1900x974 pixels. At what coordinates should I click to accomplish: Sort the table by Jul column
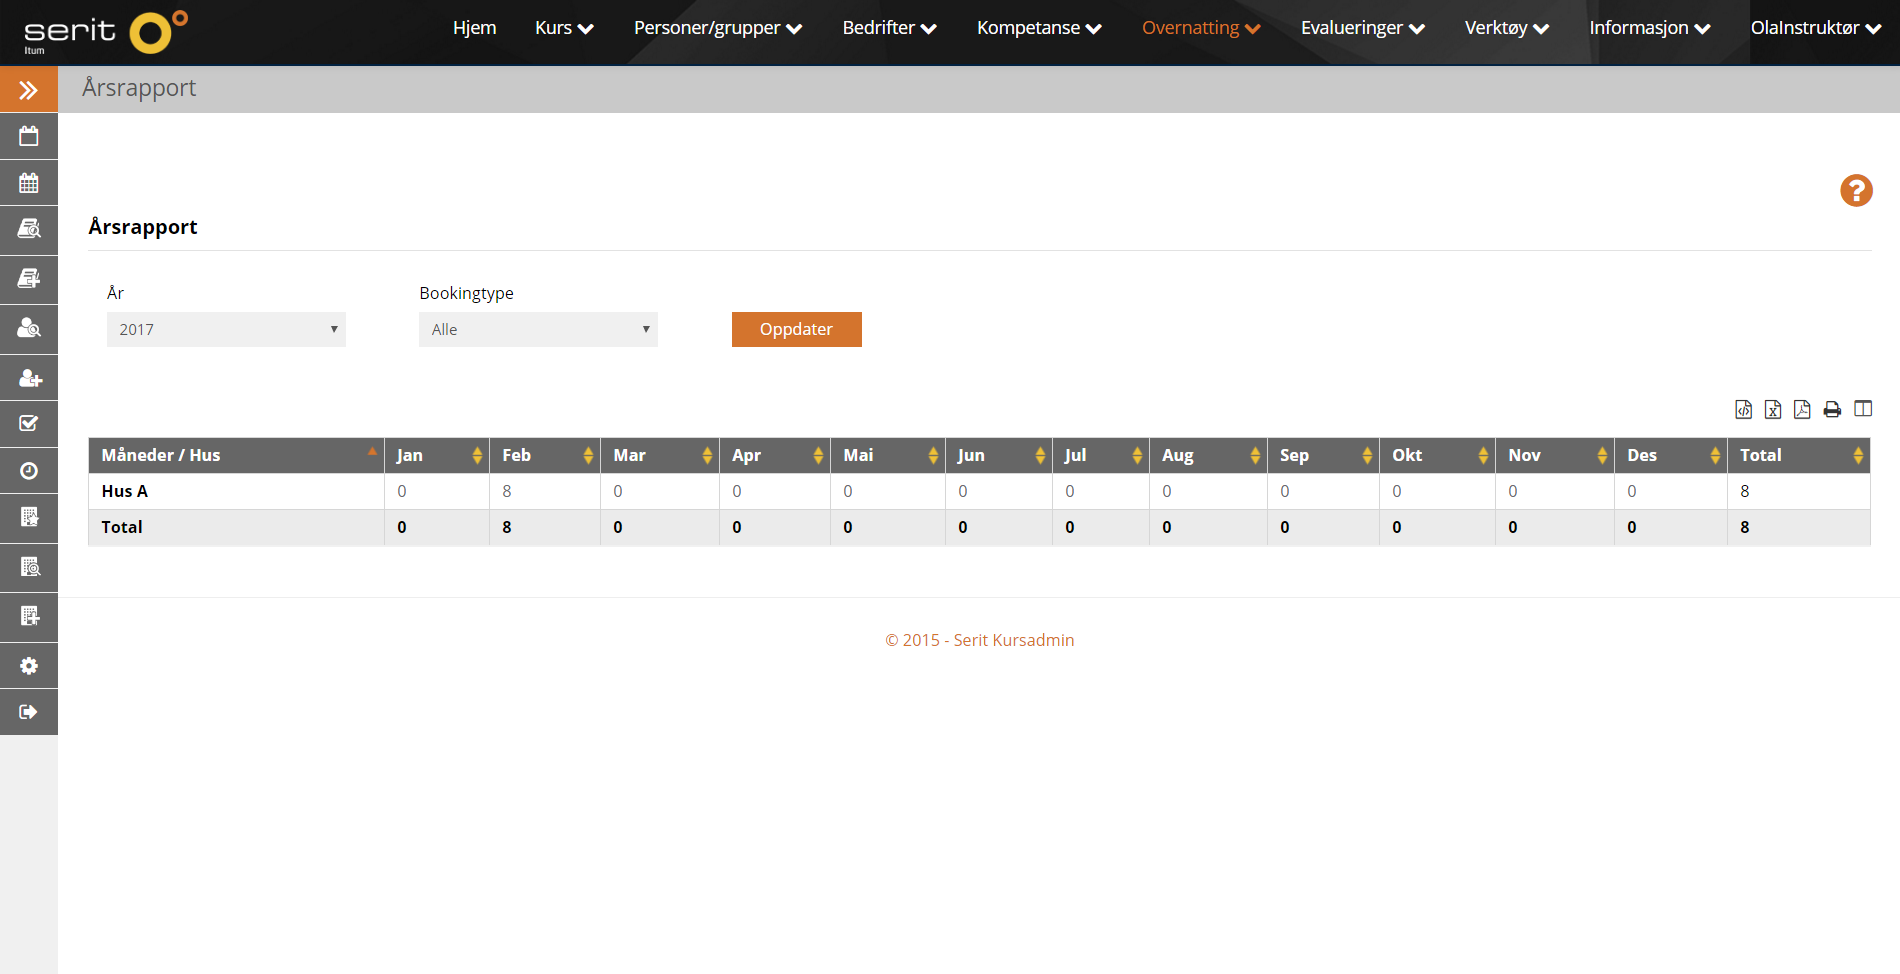coord(1101,455)
